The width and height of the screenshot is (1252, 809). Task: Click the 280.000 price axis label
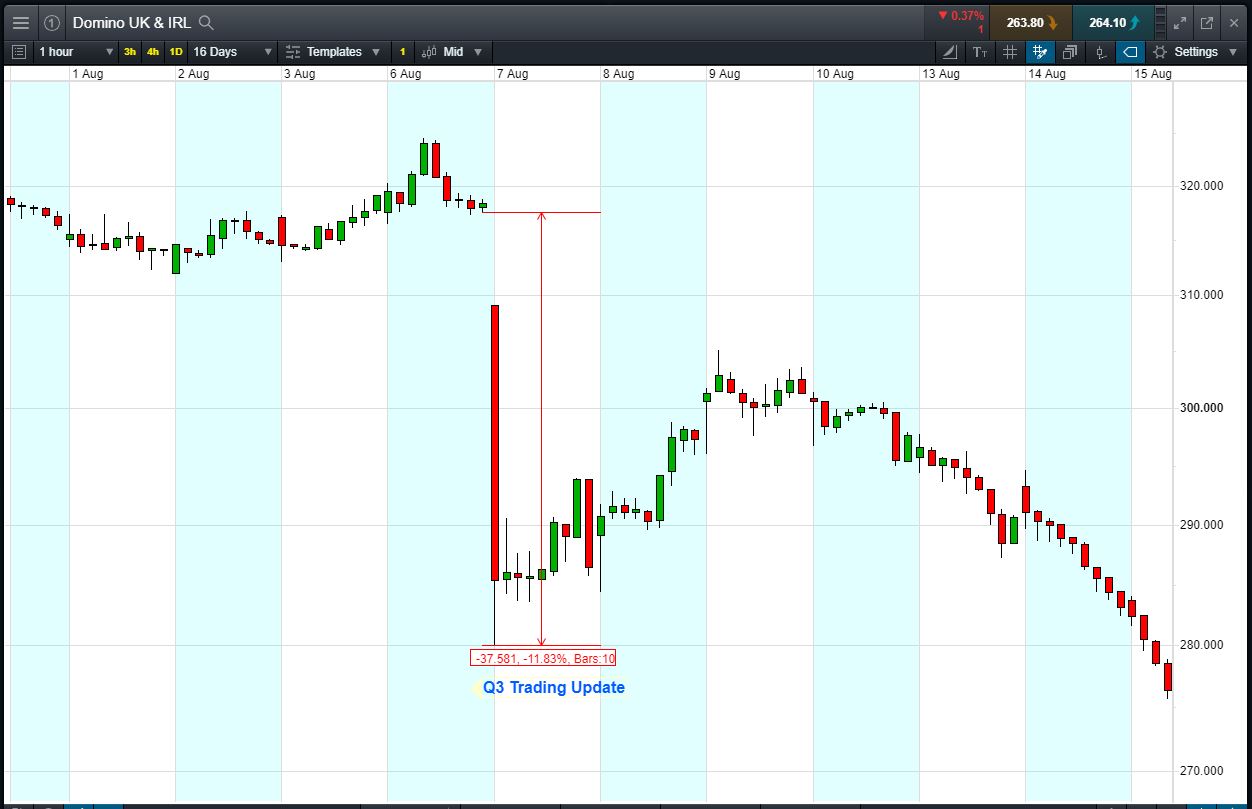(x=1201, y=645)
